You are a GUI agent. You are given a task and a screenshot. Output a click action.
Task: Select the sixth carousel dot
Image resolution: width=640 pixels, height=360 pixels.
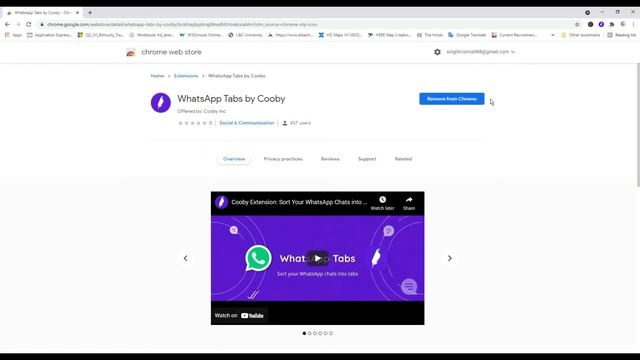coord(331,333)
